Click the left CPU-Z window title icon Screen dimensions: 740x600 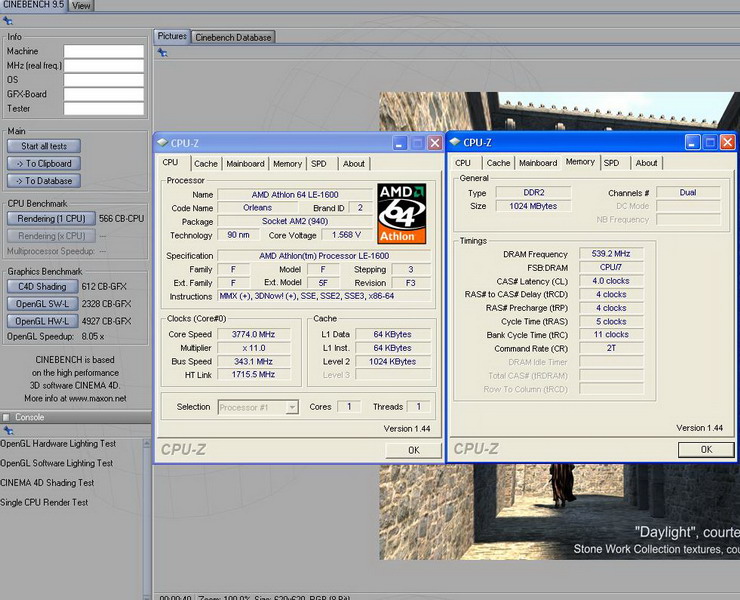tap(163, 143)
